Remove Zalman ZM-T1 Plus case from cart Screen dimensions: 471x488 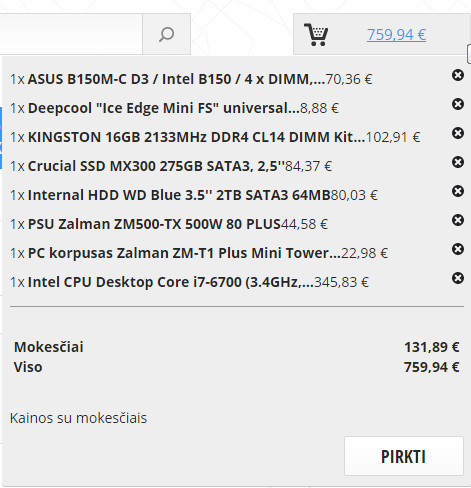tap(458, 249)
